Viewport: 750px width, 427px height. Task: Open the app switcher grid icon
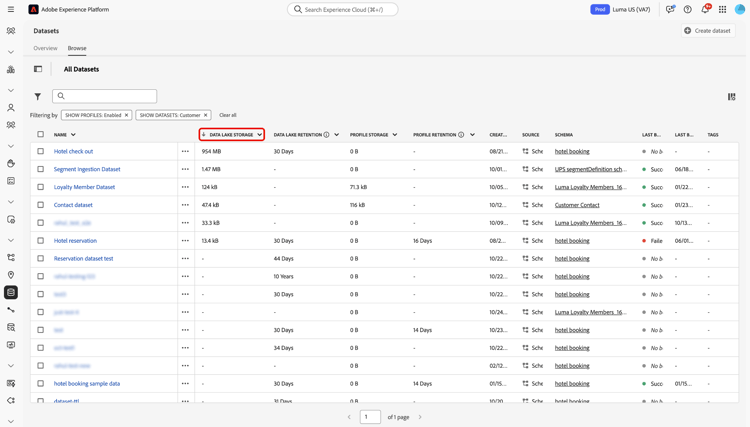[722, 10]
